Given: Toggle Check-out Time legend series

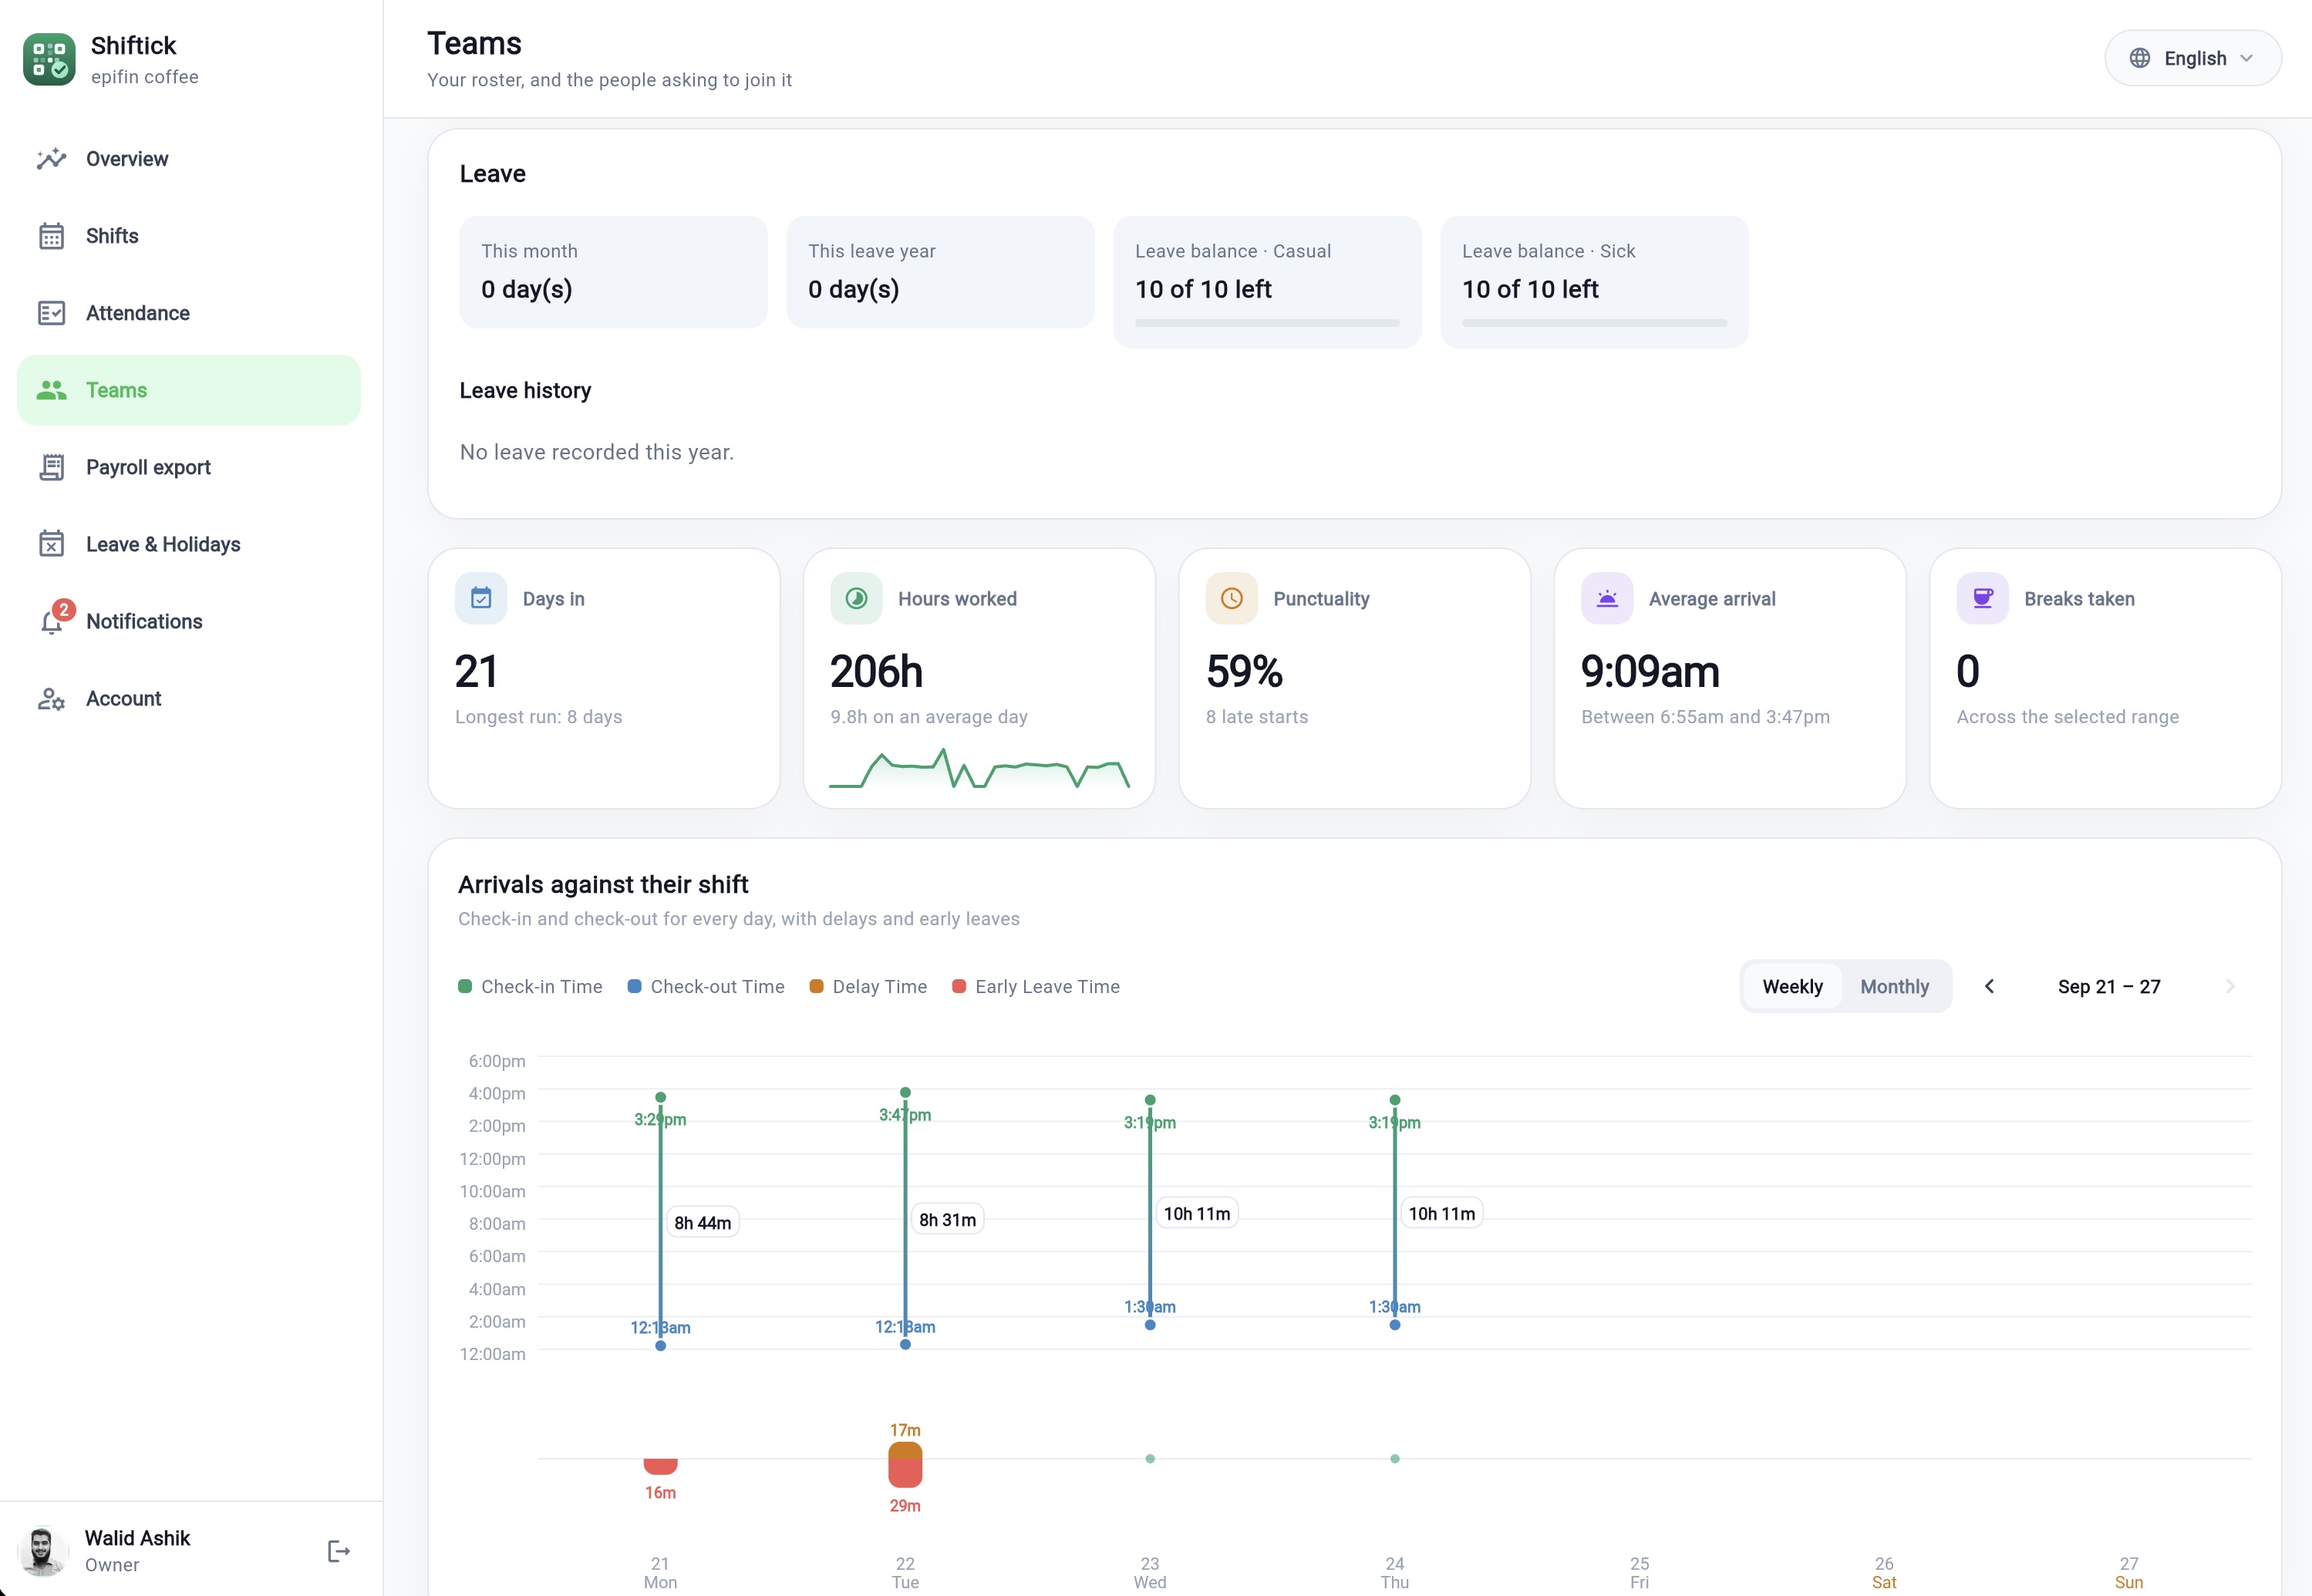Looking at the screenshot, I should [706, 987].
